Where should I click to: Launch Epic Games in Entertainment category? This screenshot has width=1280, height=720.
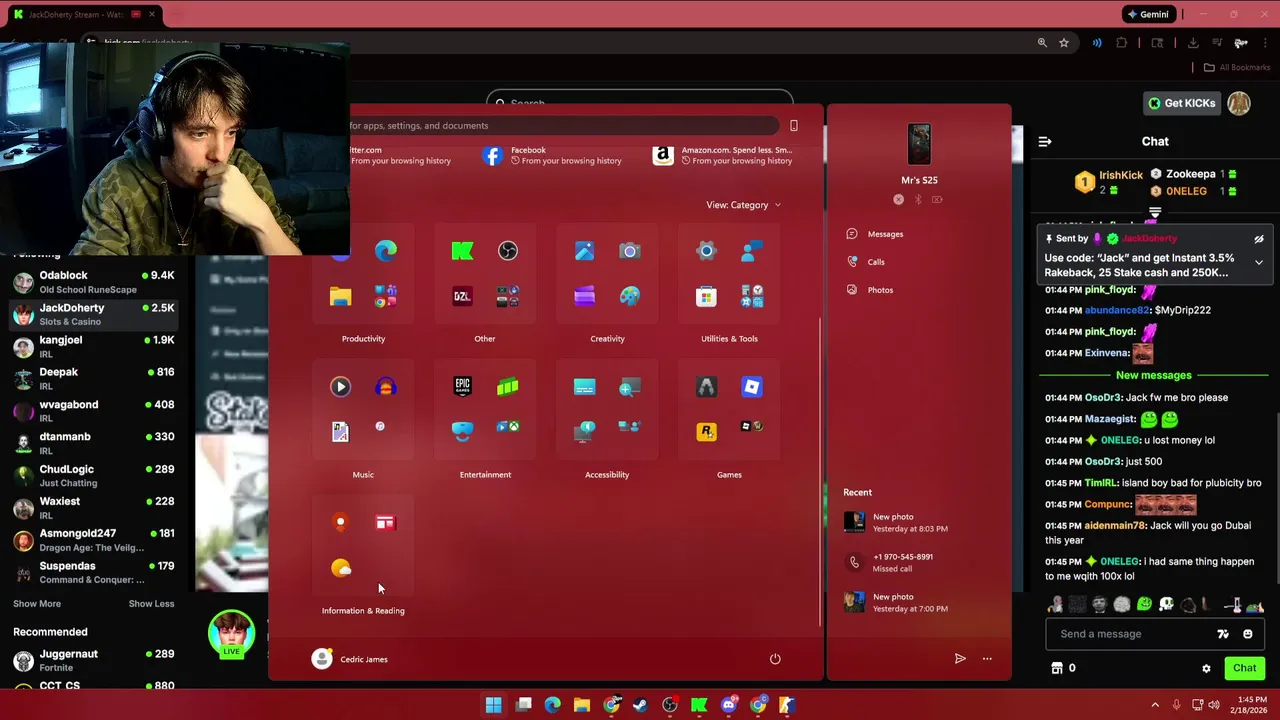(x=462, y=387)
